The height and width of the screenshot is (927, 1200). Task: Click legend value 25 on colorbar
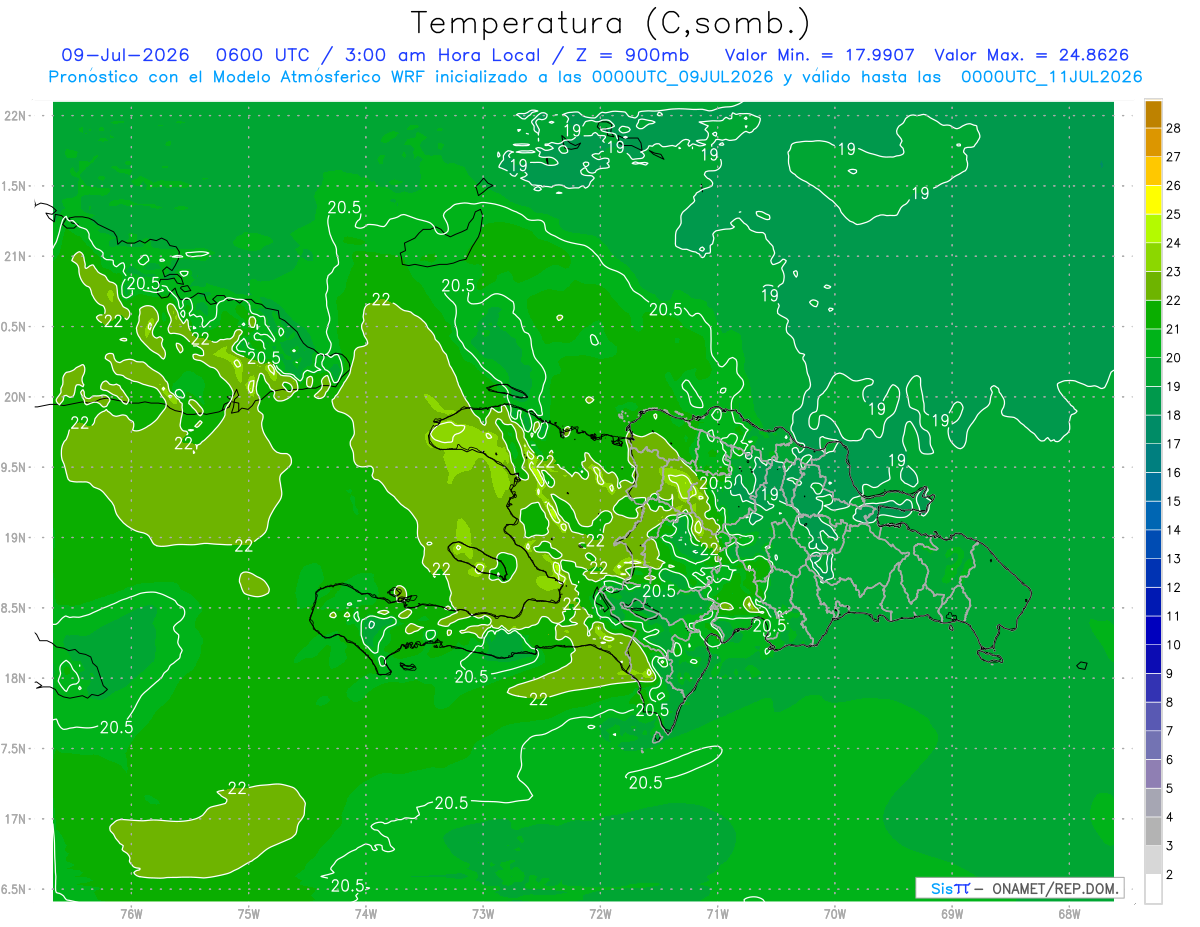tap(1174, 214)
